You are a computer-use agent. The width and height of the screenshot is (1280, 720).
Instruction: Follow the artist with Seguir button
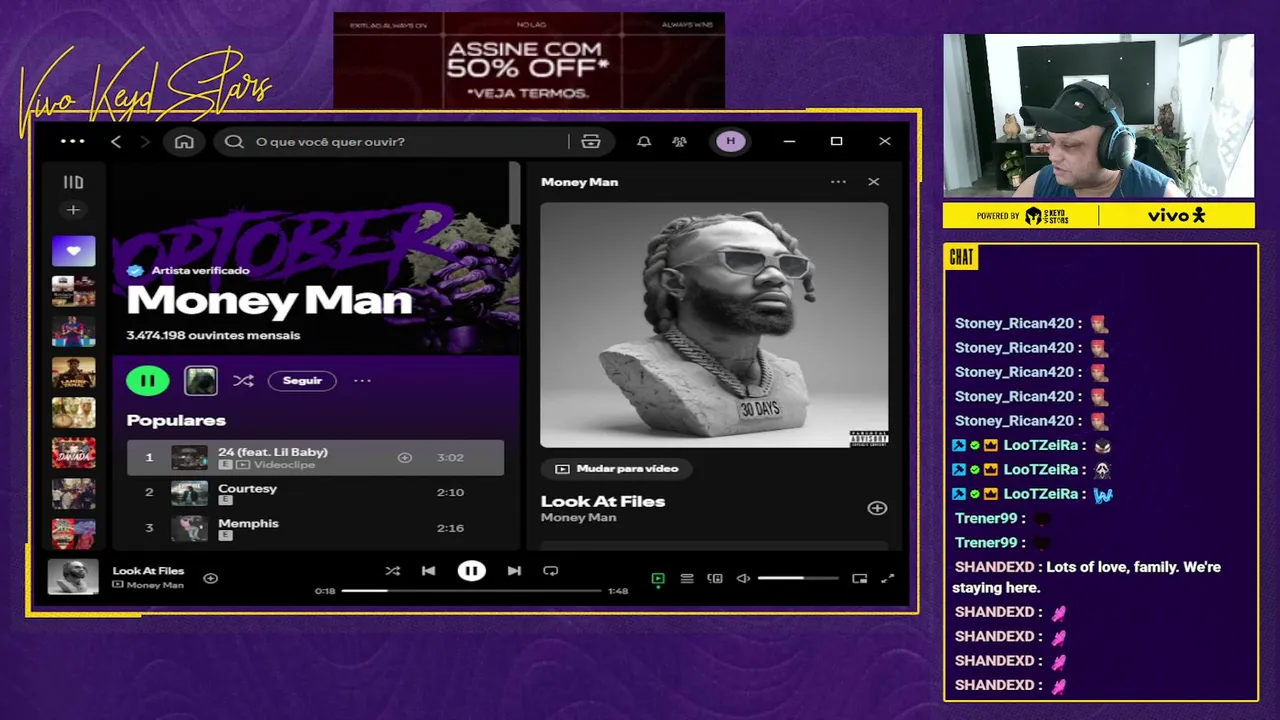click(x=302, y=380)
